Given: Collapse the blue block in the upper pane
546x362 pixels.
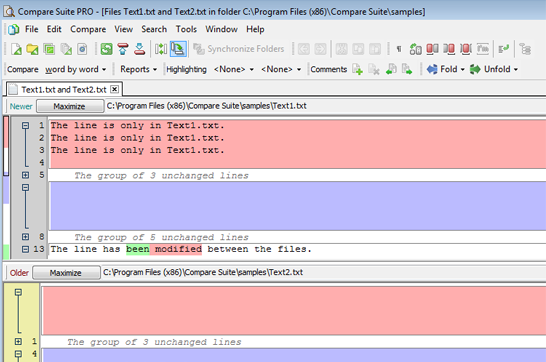Looking at the screenshot, I should (25, 187).
